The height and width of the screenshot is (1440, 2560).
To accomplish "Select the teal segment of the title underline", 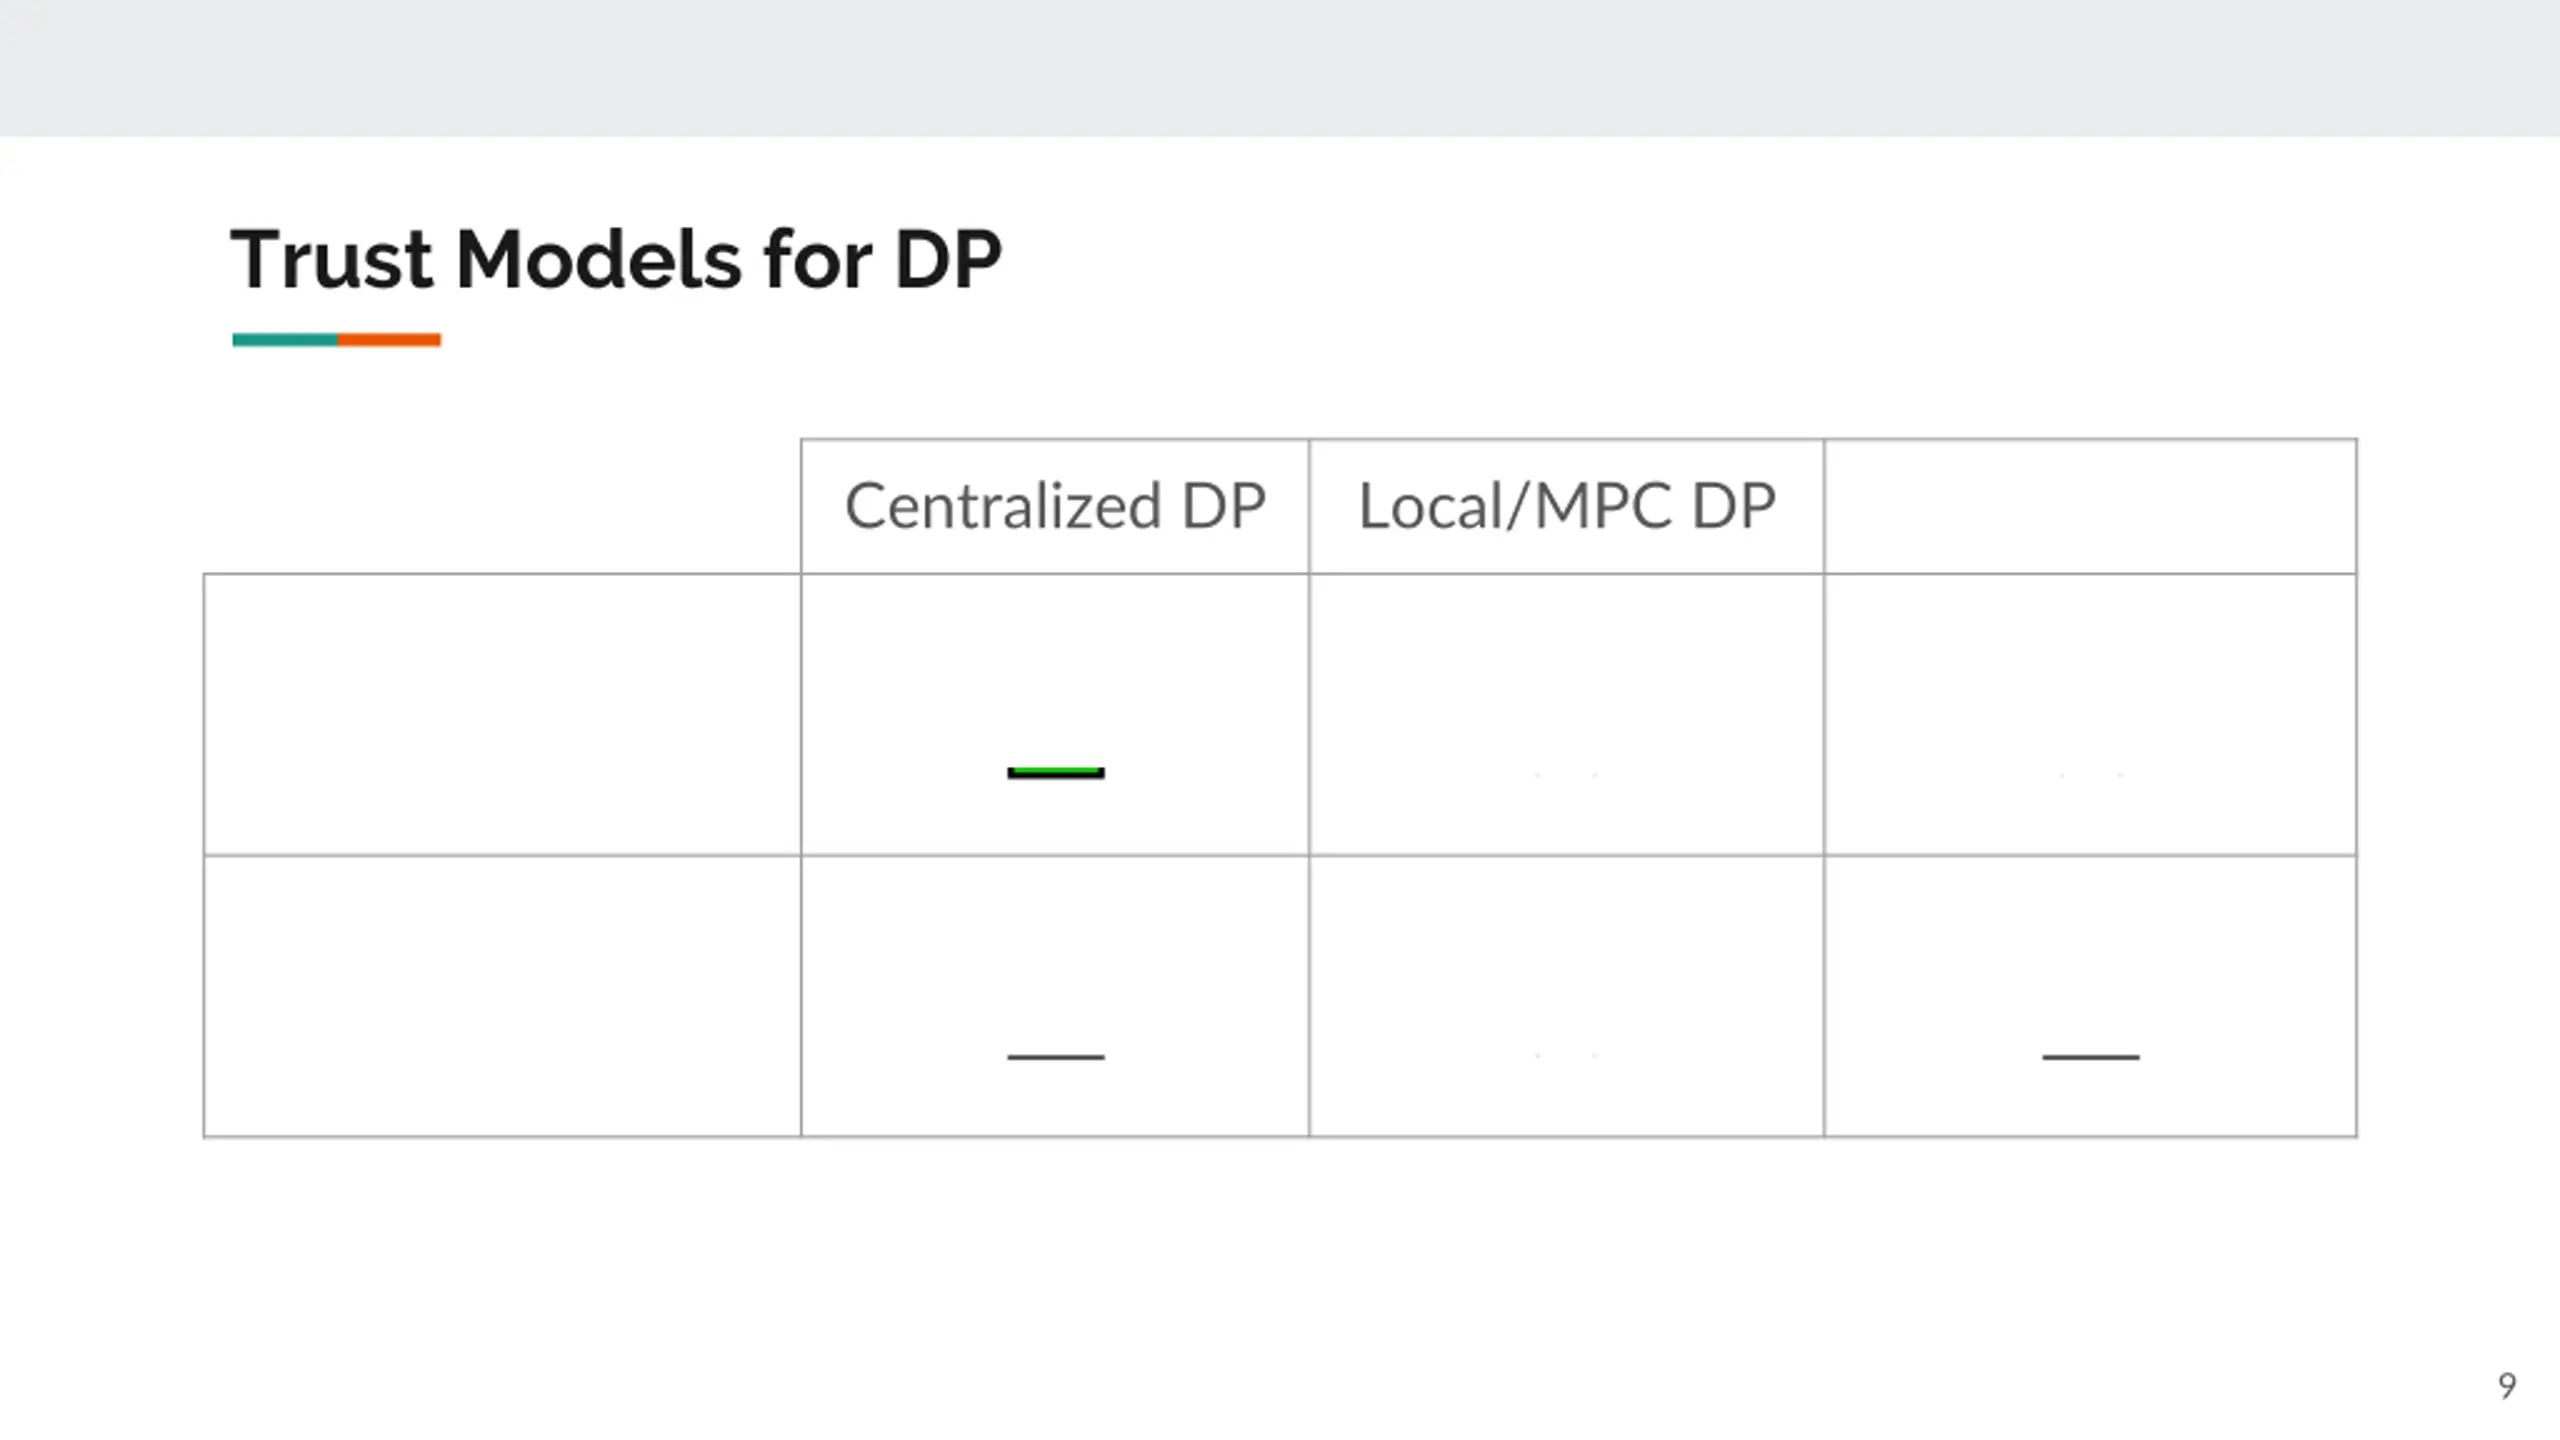I will [x=285, y=340].
